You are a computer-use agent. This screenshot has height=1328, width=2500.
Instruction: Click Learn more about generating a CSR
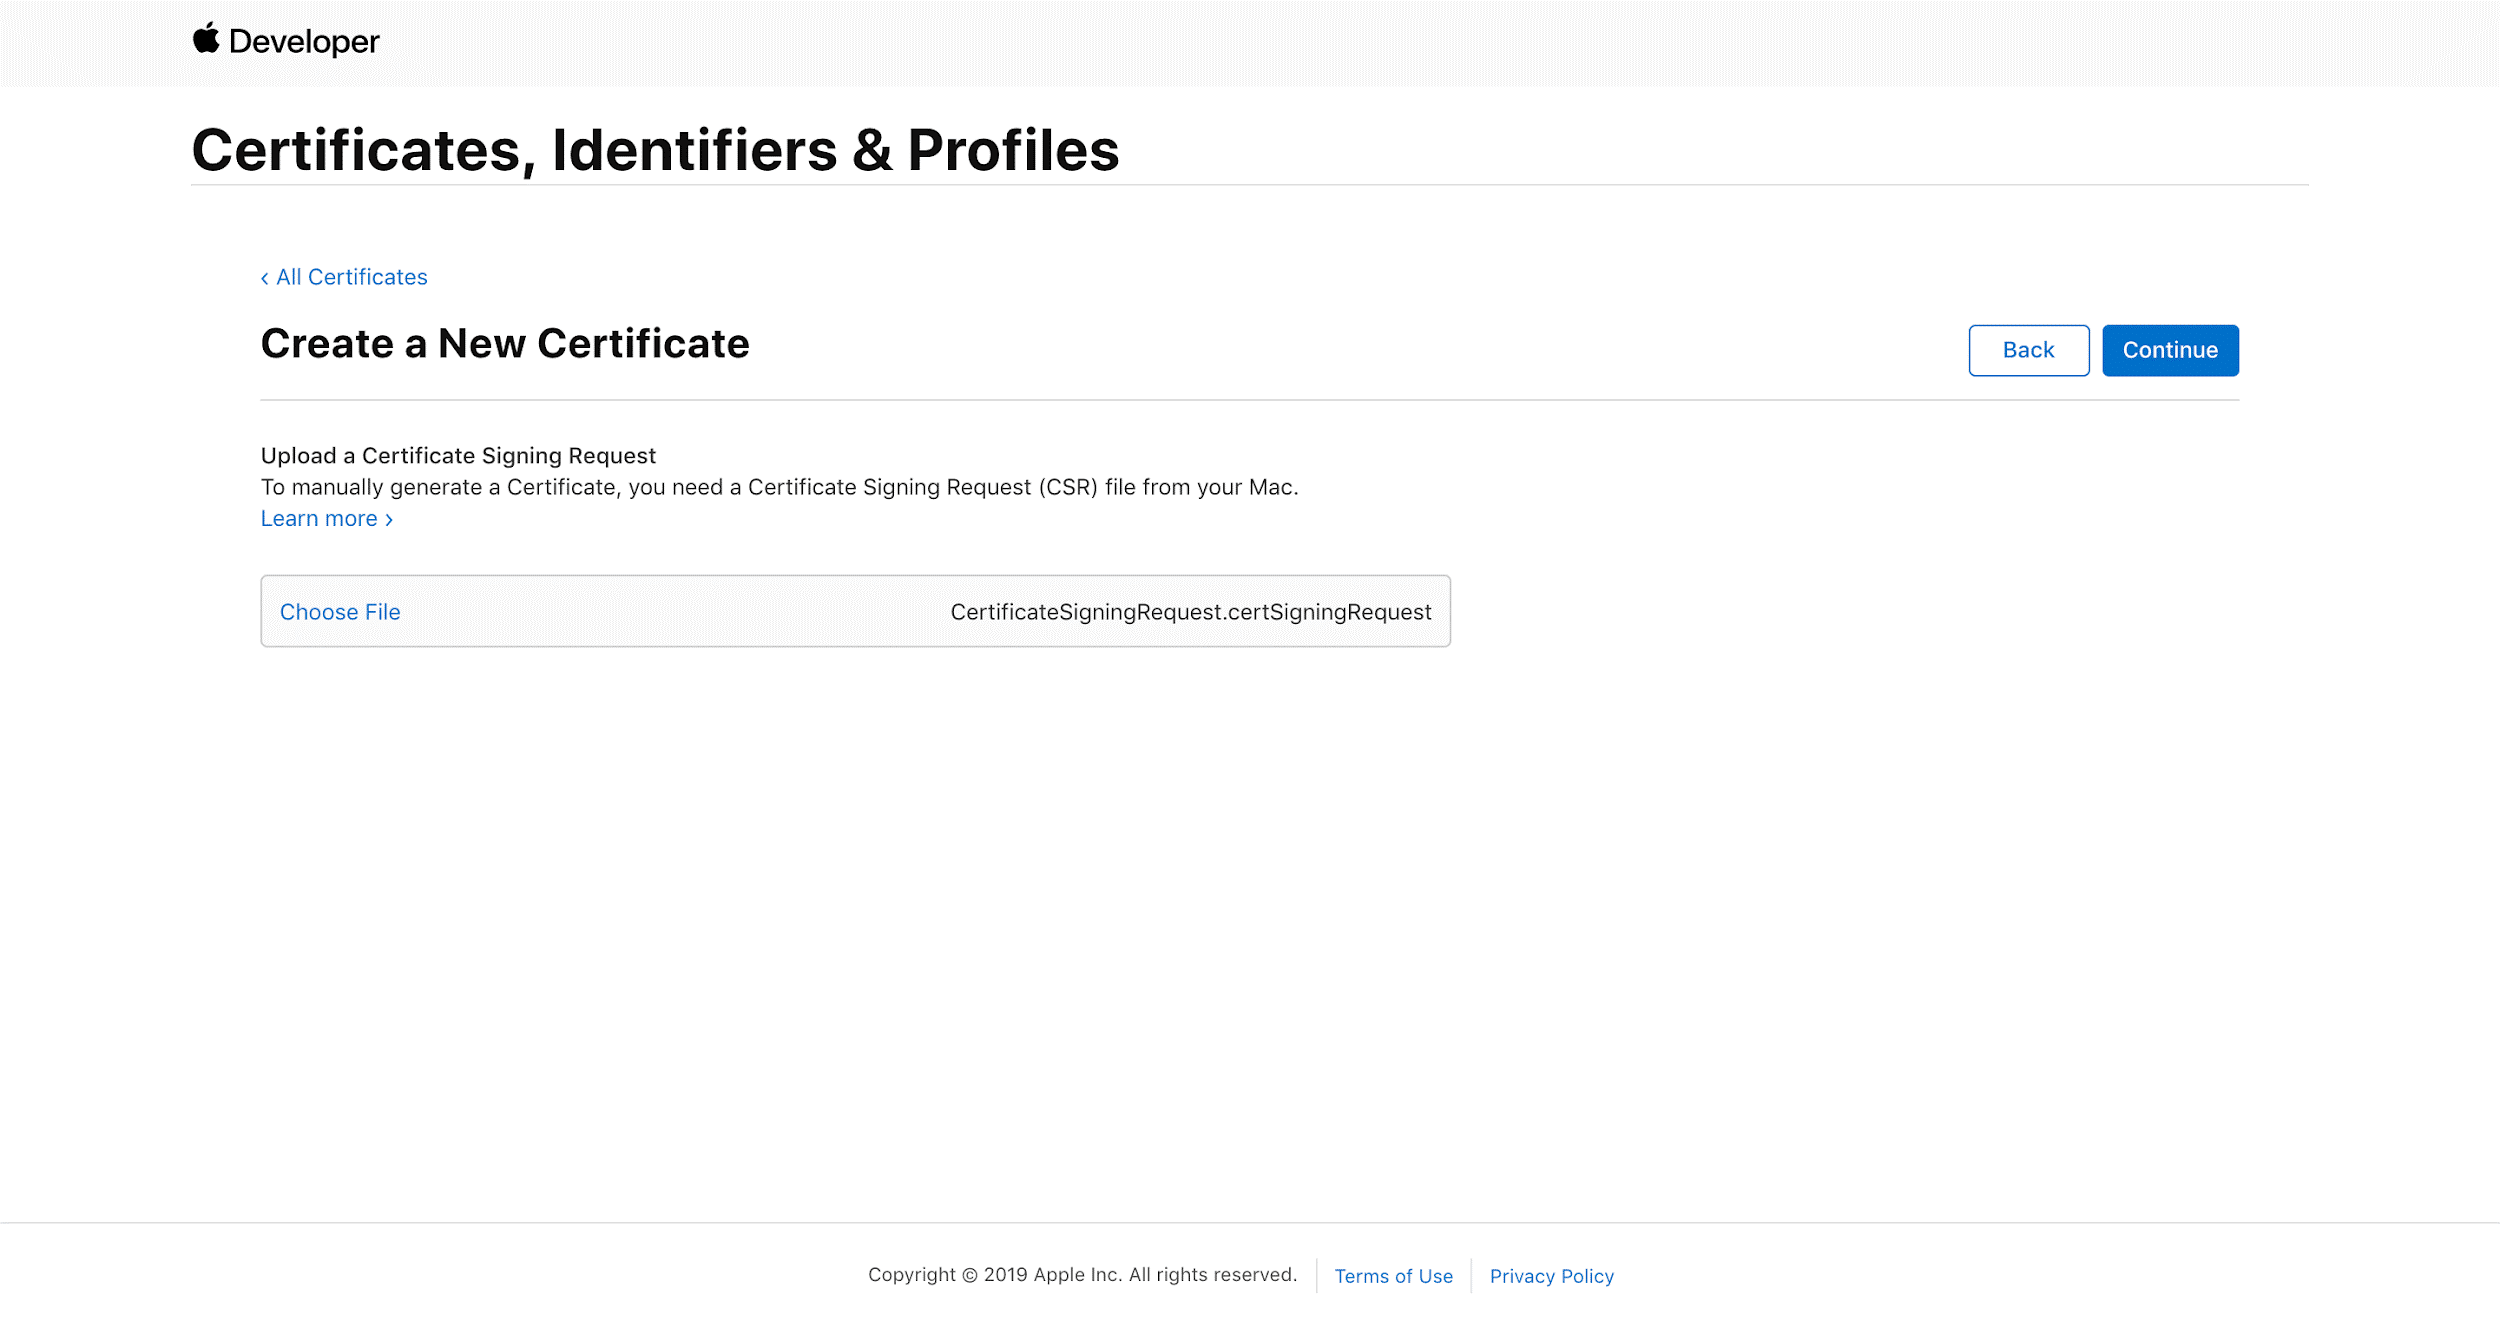click(320, 518)
